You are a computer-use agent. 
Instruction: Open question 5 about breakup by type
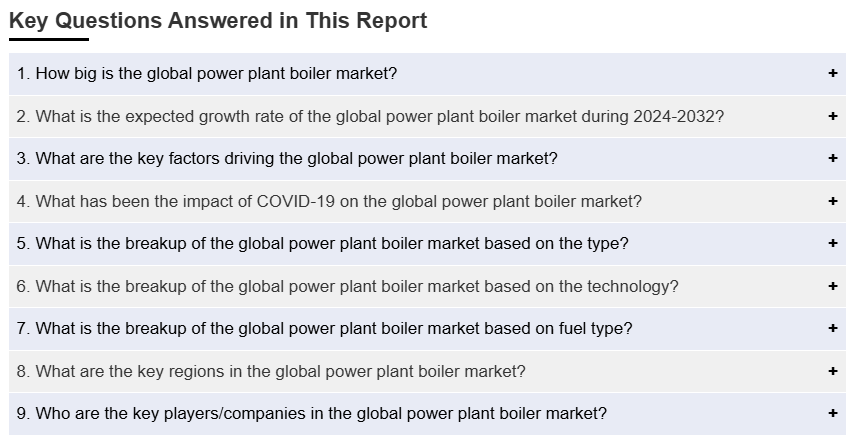click(x=322, y=243)
